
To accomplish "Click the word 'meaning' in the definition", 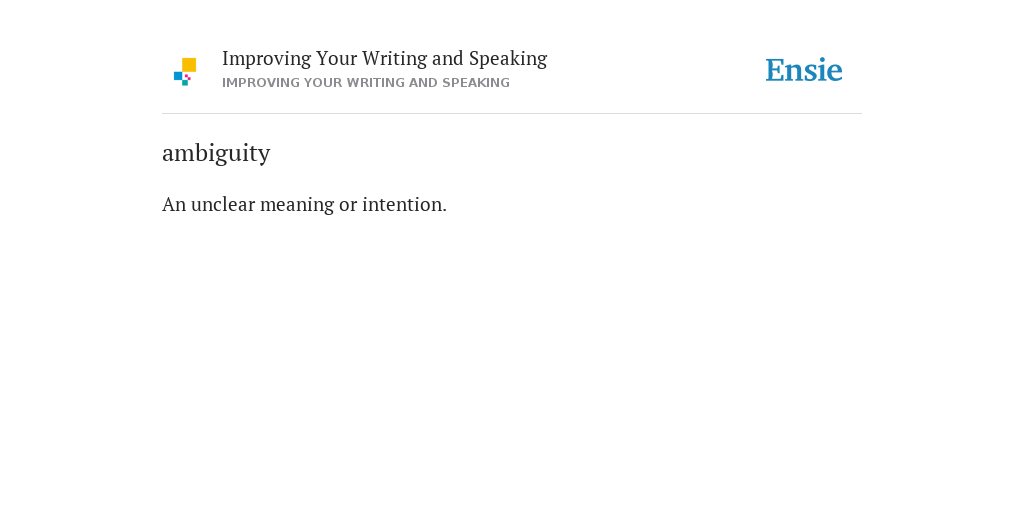I will pos(297,205).
